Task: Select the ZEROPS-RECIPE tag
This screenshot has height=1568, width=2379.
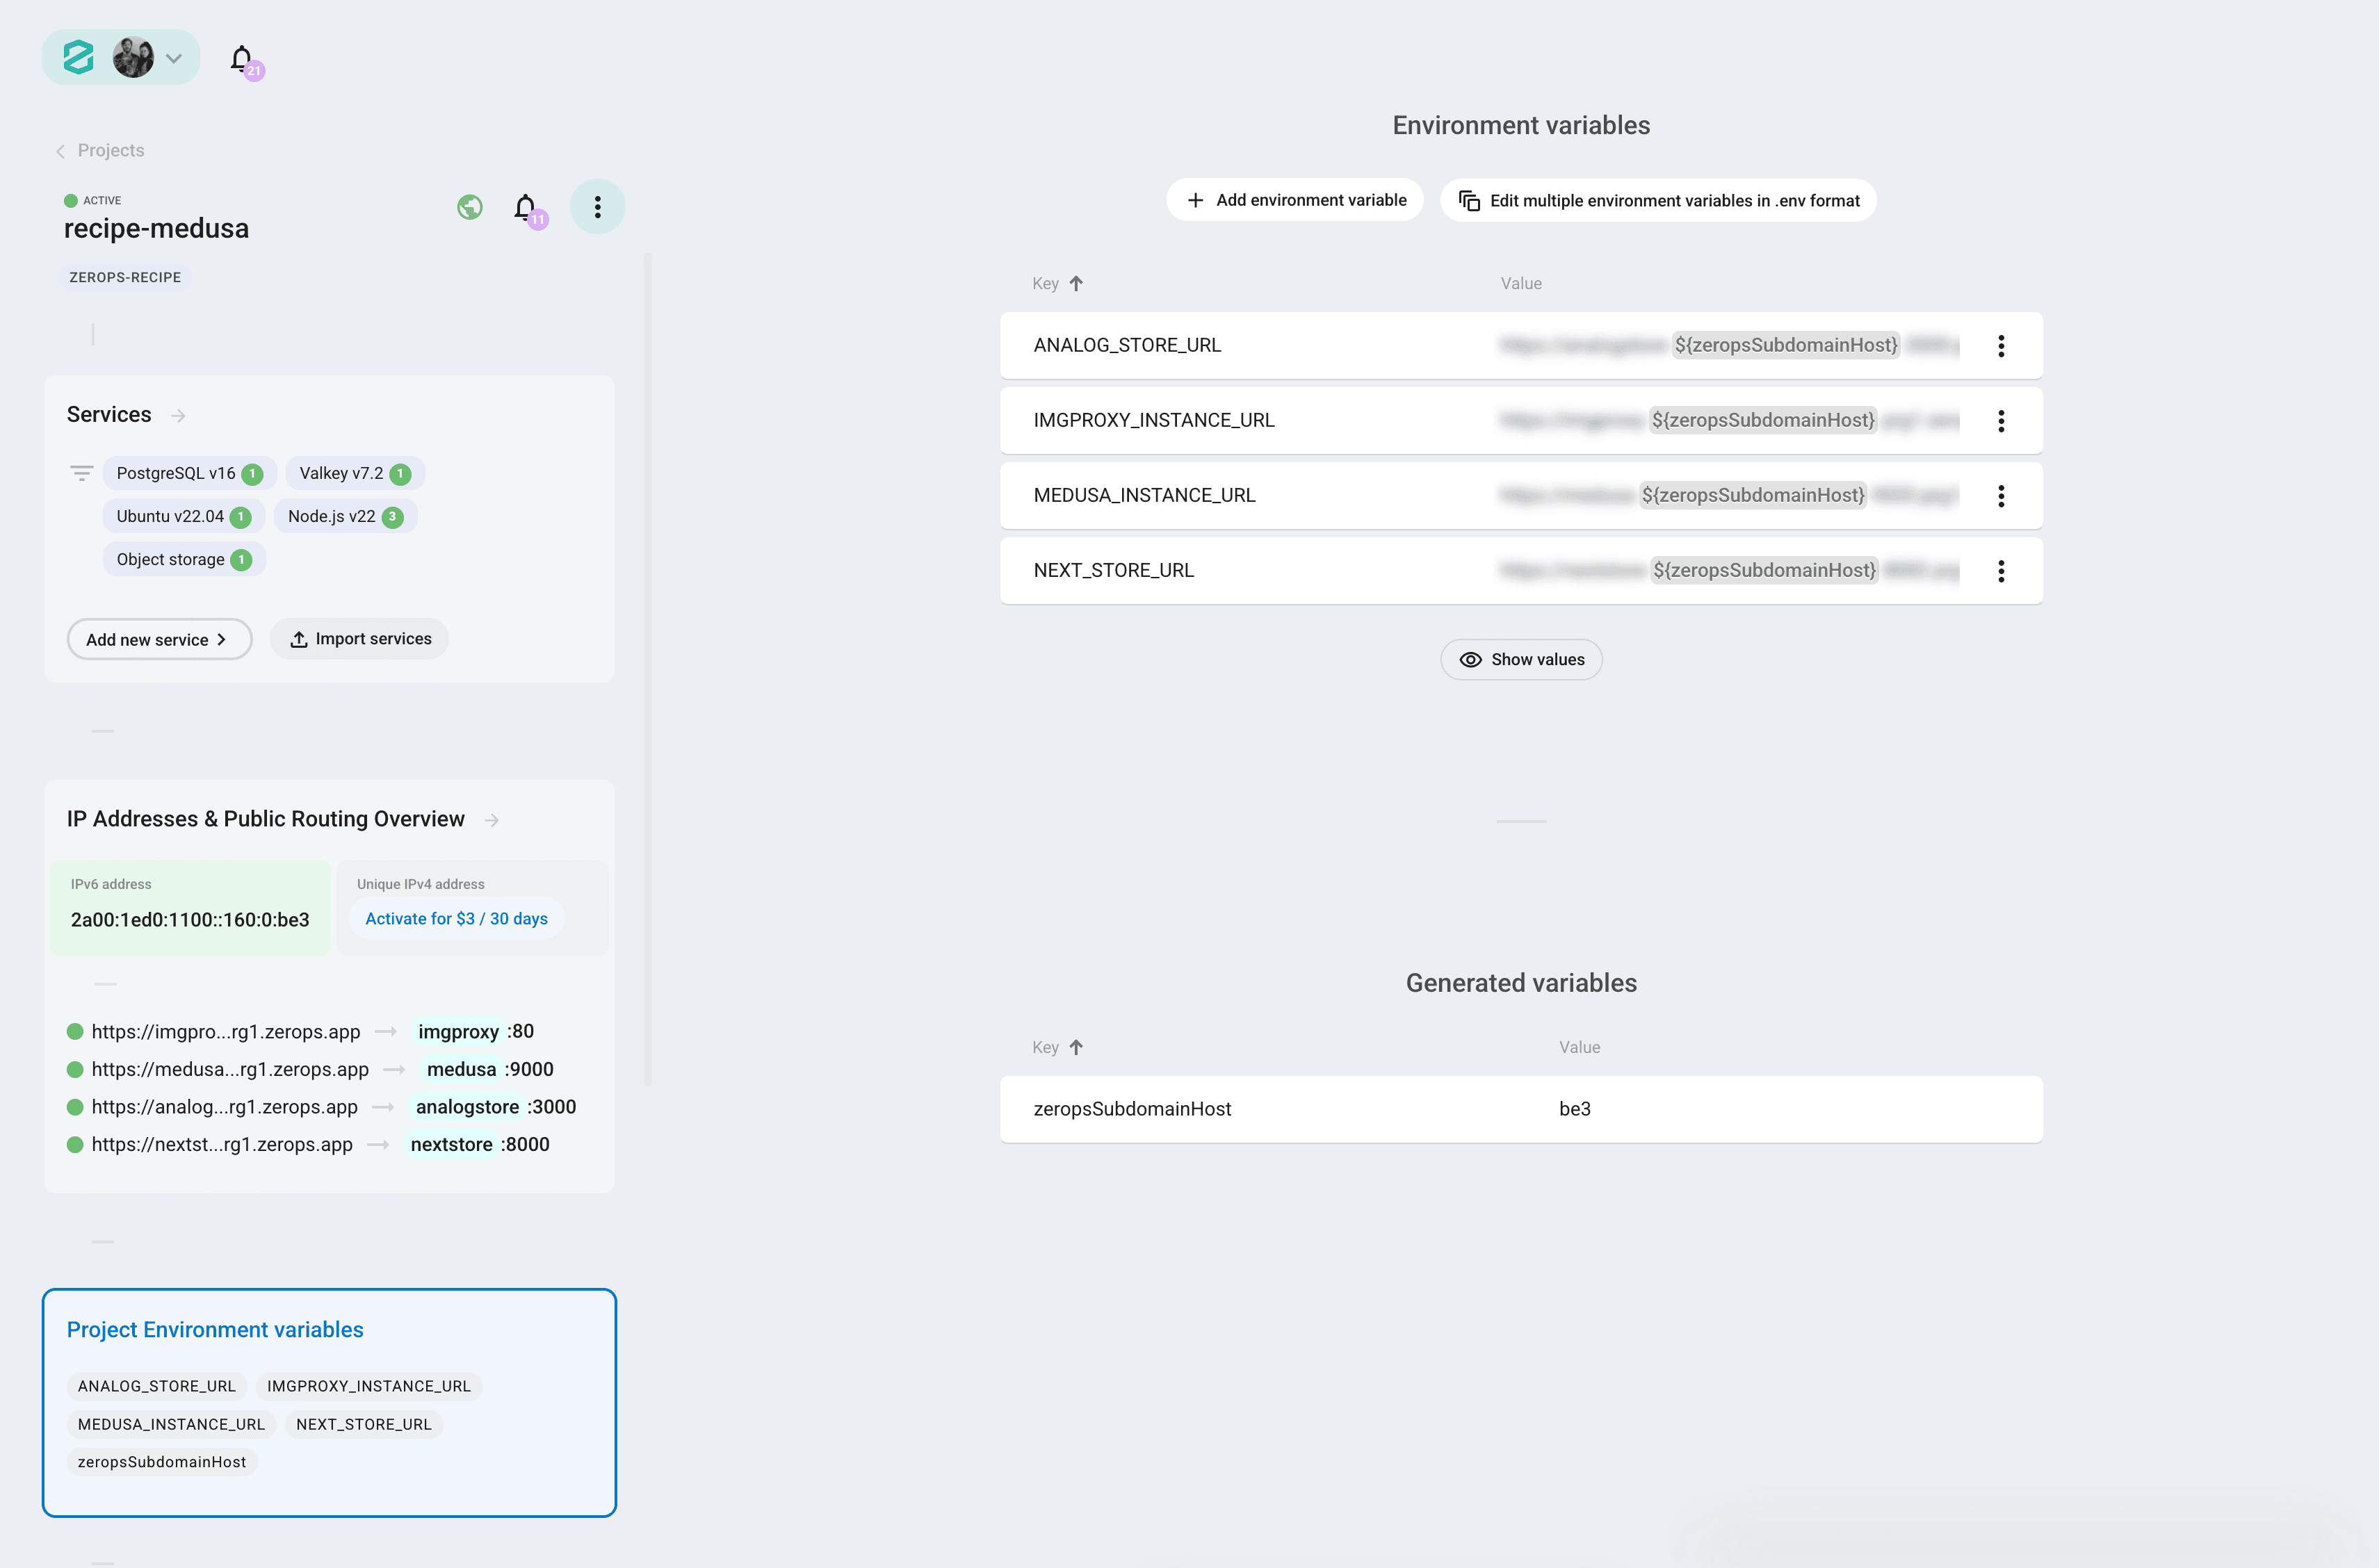Action: click(124, 277)
